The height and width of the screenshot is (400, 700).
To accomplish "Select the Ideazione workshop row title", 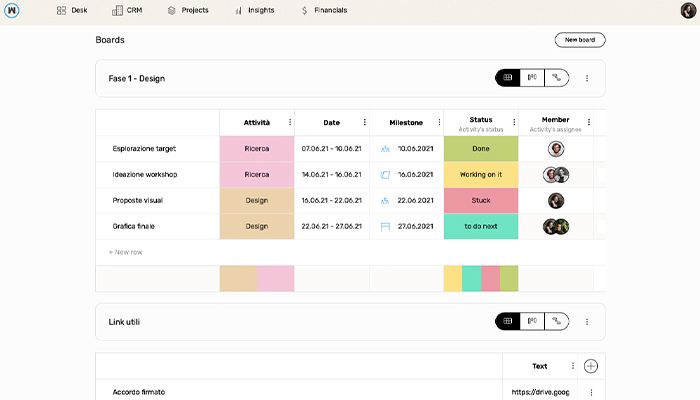I will 145,175.
